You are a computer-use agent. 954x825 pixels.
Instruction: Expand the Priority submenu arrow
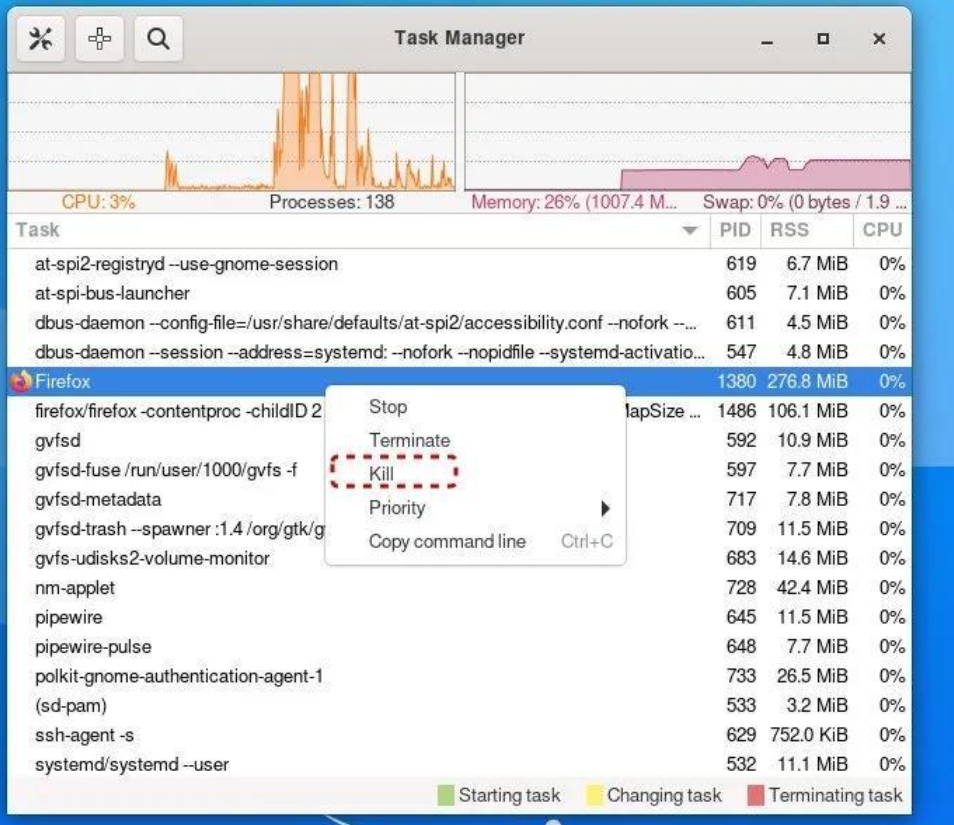[604, 508]
